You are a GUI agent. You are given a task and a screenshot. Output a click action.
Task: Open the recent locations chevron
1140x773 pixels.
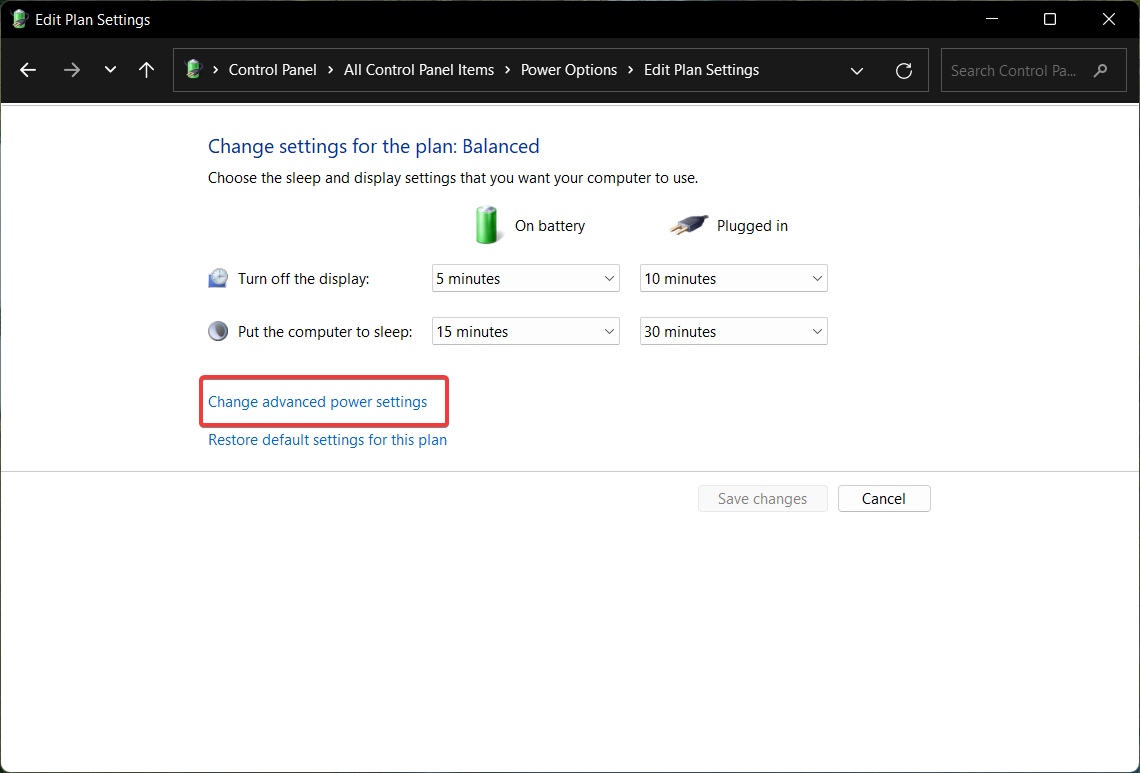[110, 70]
